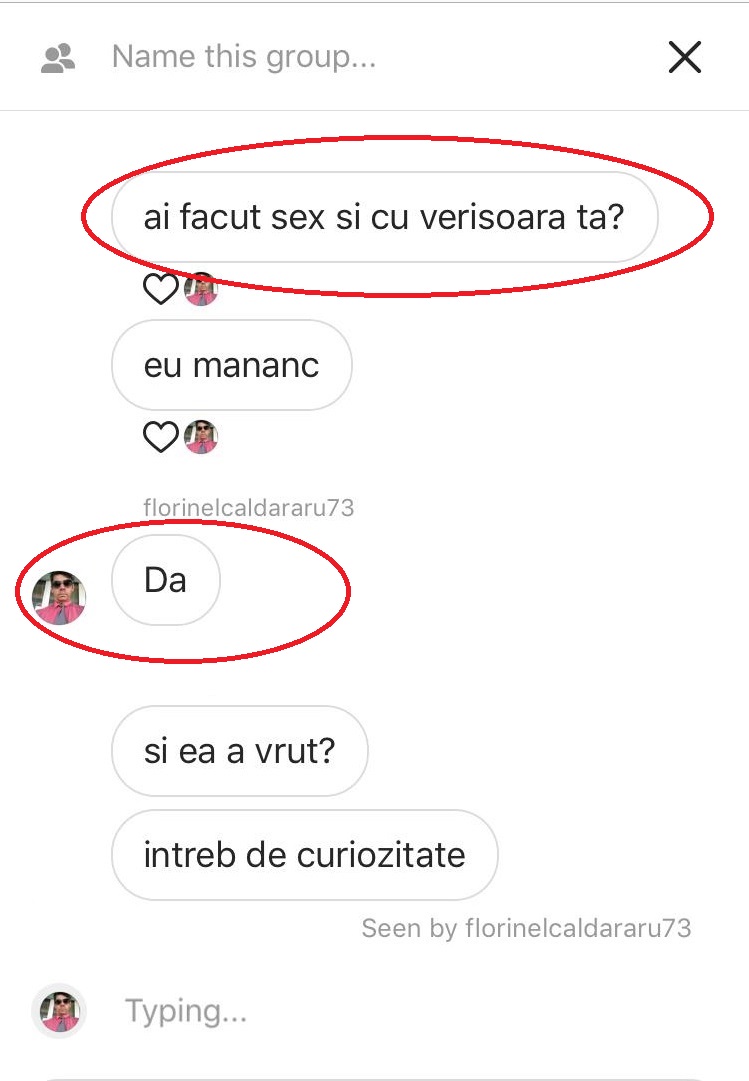Tap the heart icon below 'eu mananc'
The height and width of the screenshot is (1081, 749).
tap(160, 436)
